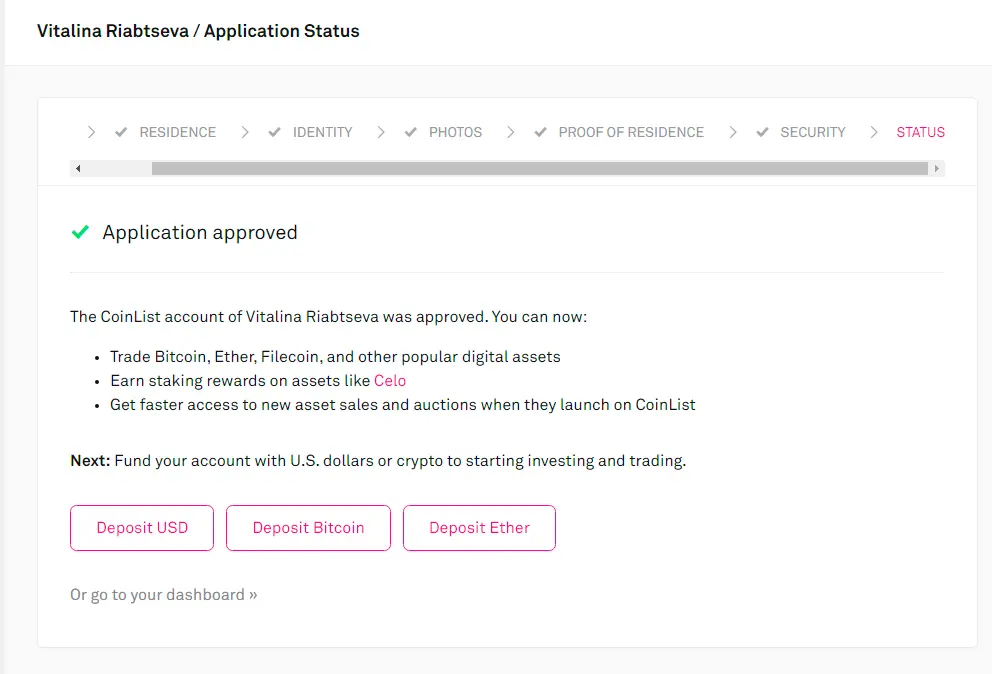The width and height of the screenshot is (992, 674).
Task: Click the chevron arrow before Security
Action: 733,132
